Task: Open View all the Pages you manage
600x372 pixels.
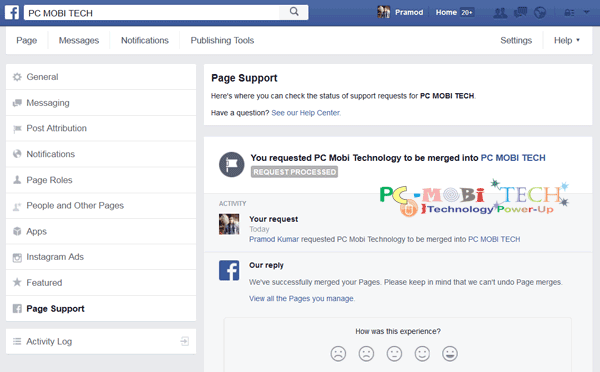Action: [302, 299]
